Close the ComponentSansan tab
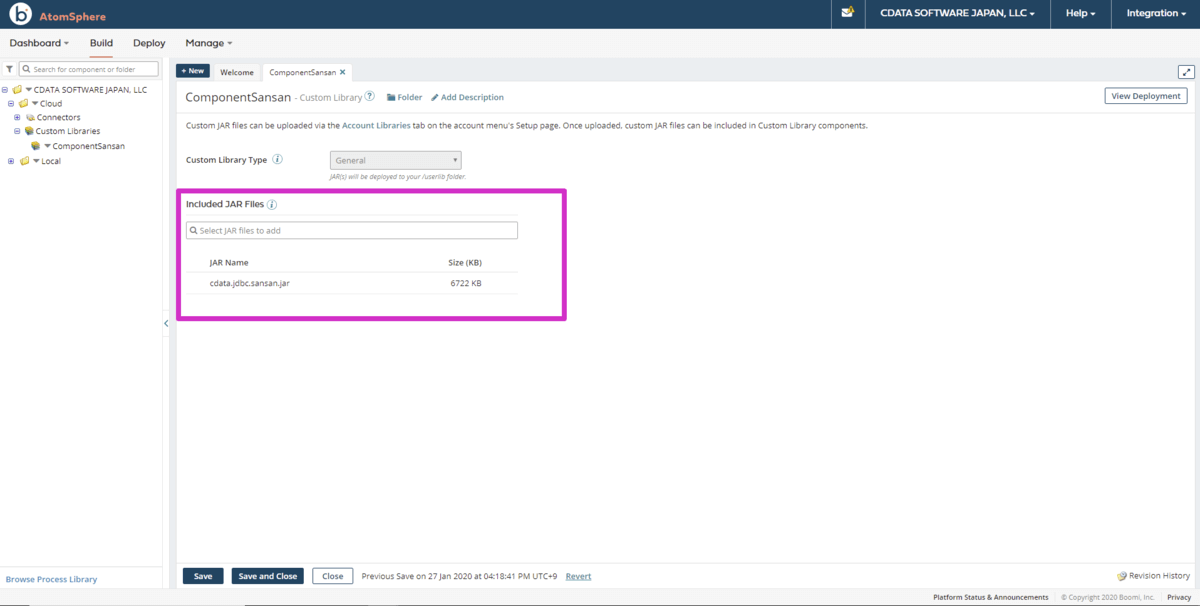1200x606 pixels. 343,72
